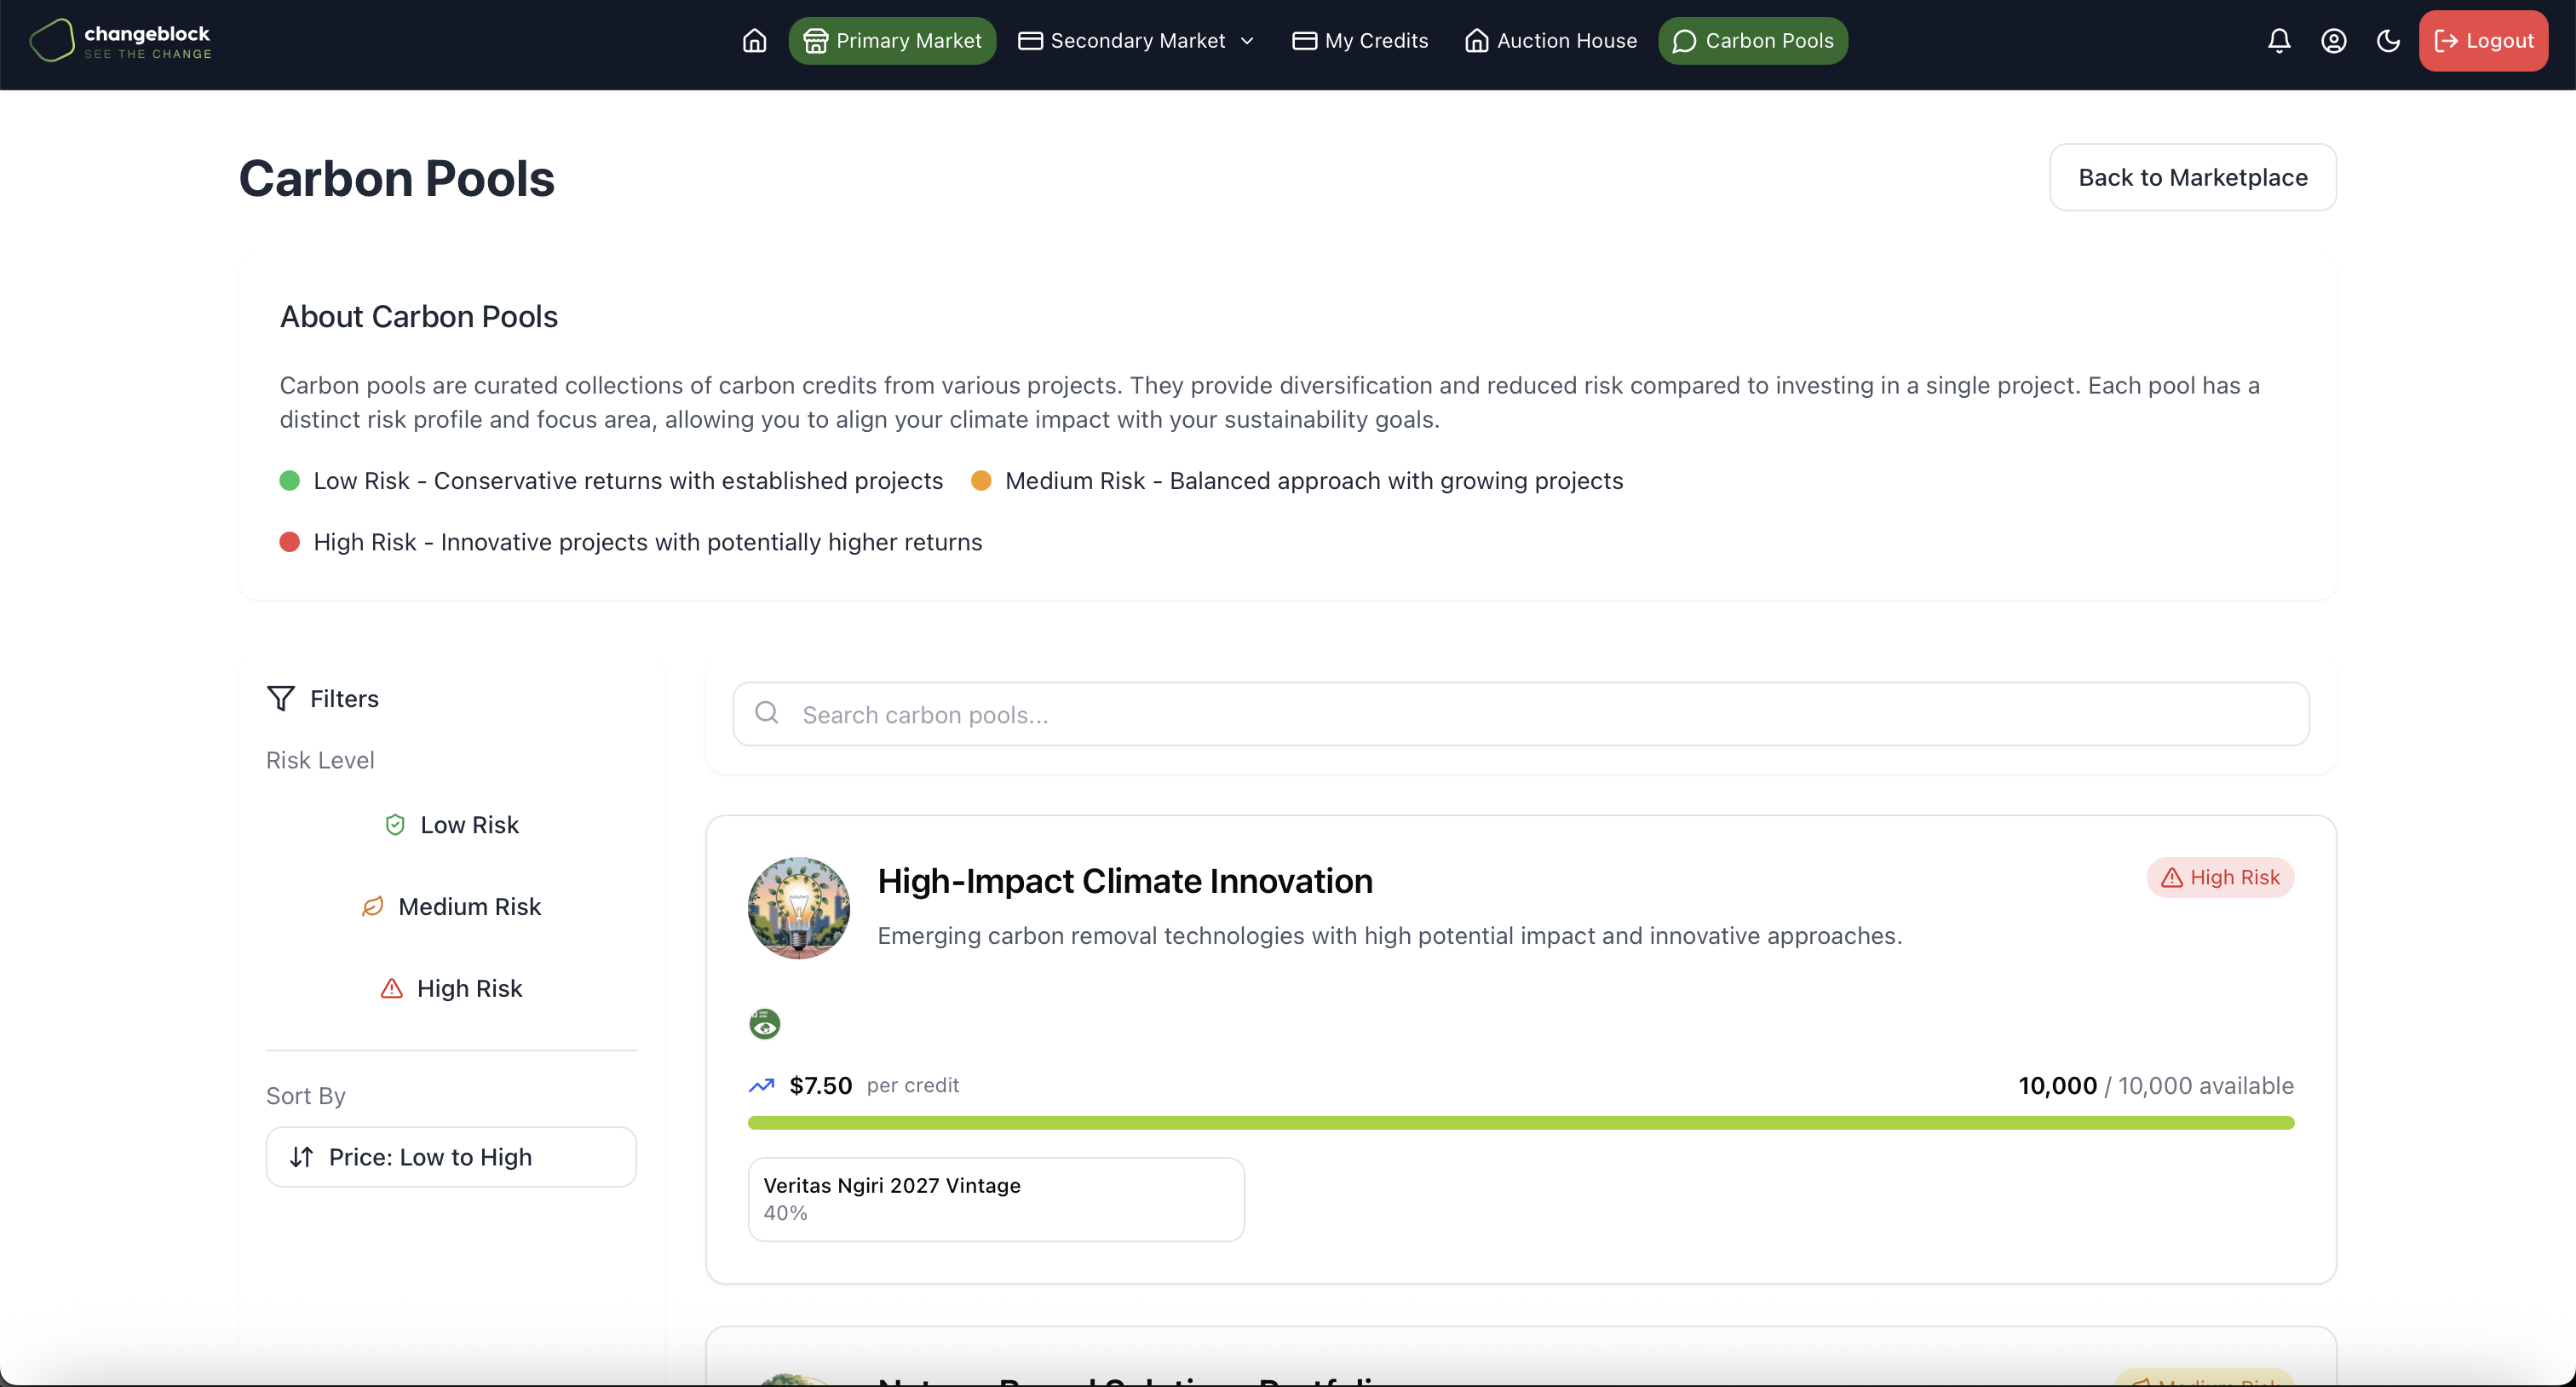
Task: Click the Low Risk shield icon
Action: pyautogui.click(x=395, y=825)
